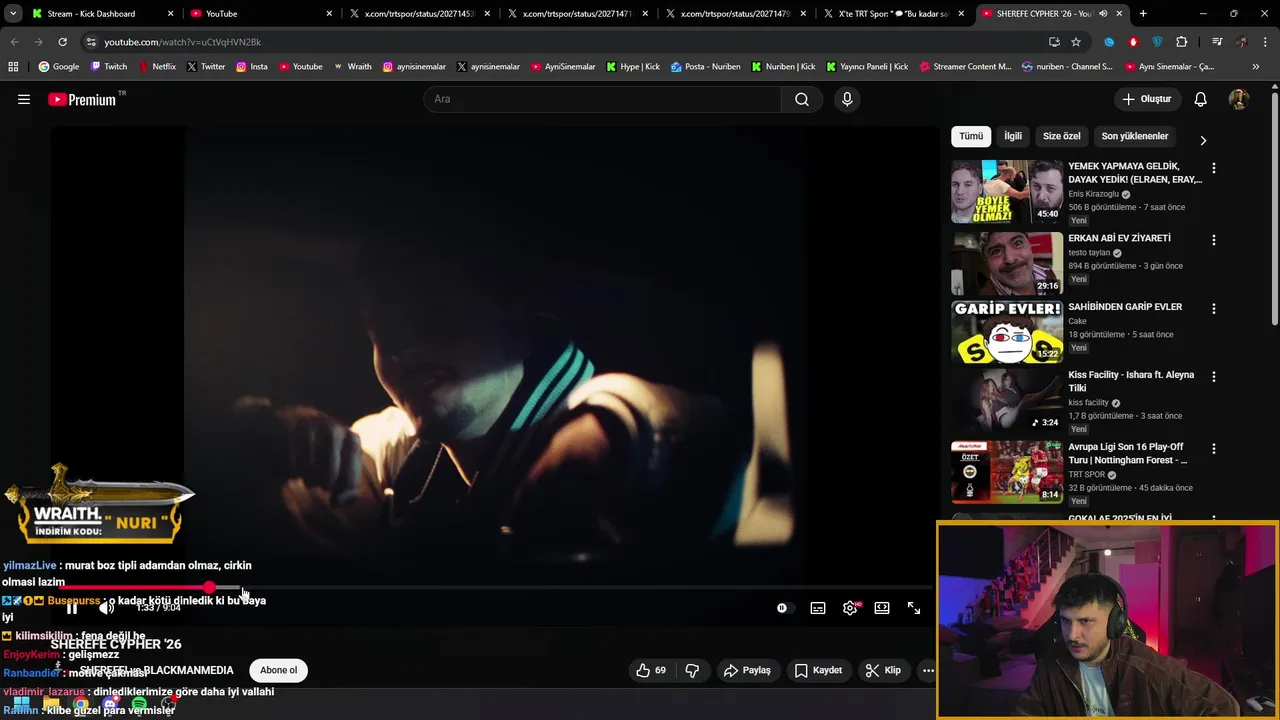
Task: Click the address bar URL
Action: pyautogui.click(x=183, y=42)
